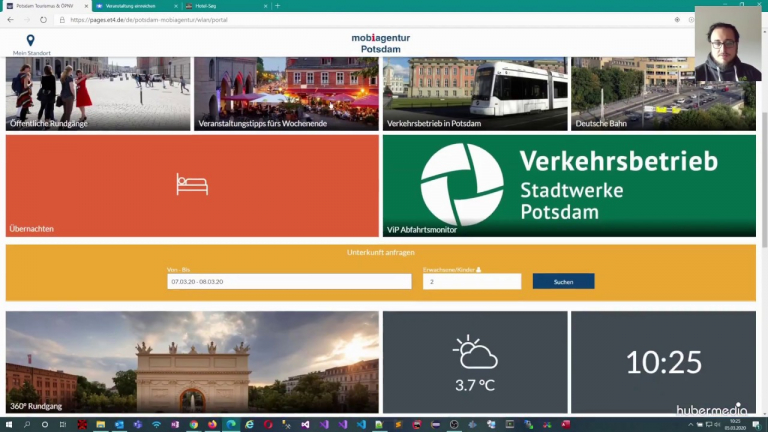The height and width of the screenshot is (432, 768).
Task: Click the page scrollbar thumb
Action: [x=764, y=178]
